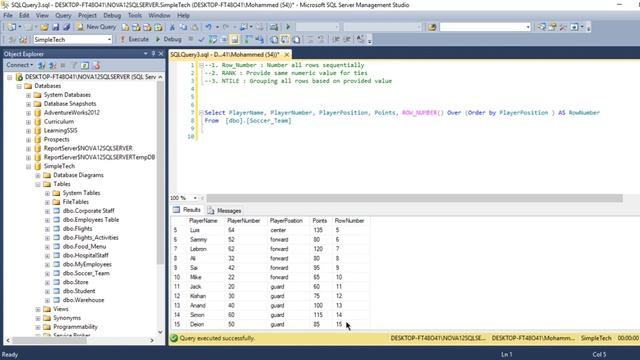Click Object Explorer Disconnect icon
The width and height of the screenshot is (640, 360).
pyautogui.click(x=52, y=65)
